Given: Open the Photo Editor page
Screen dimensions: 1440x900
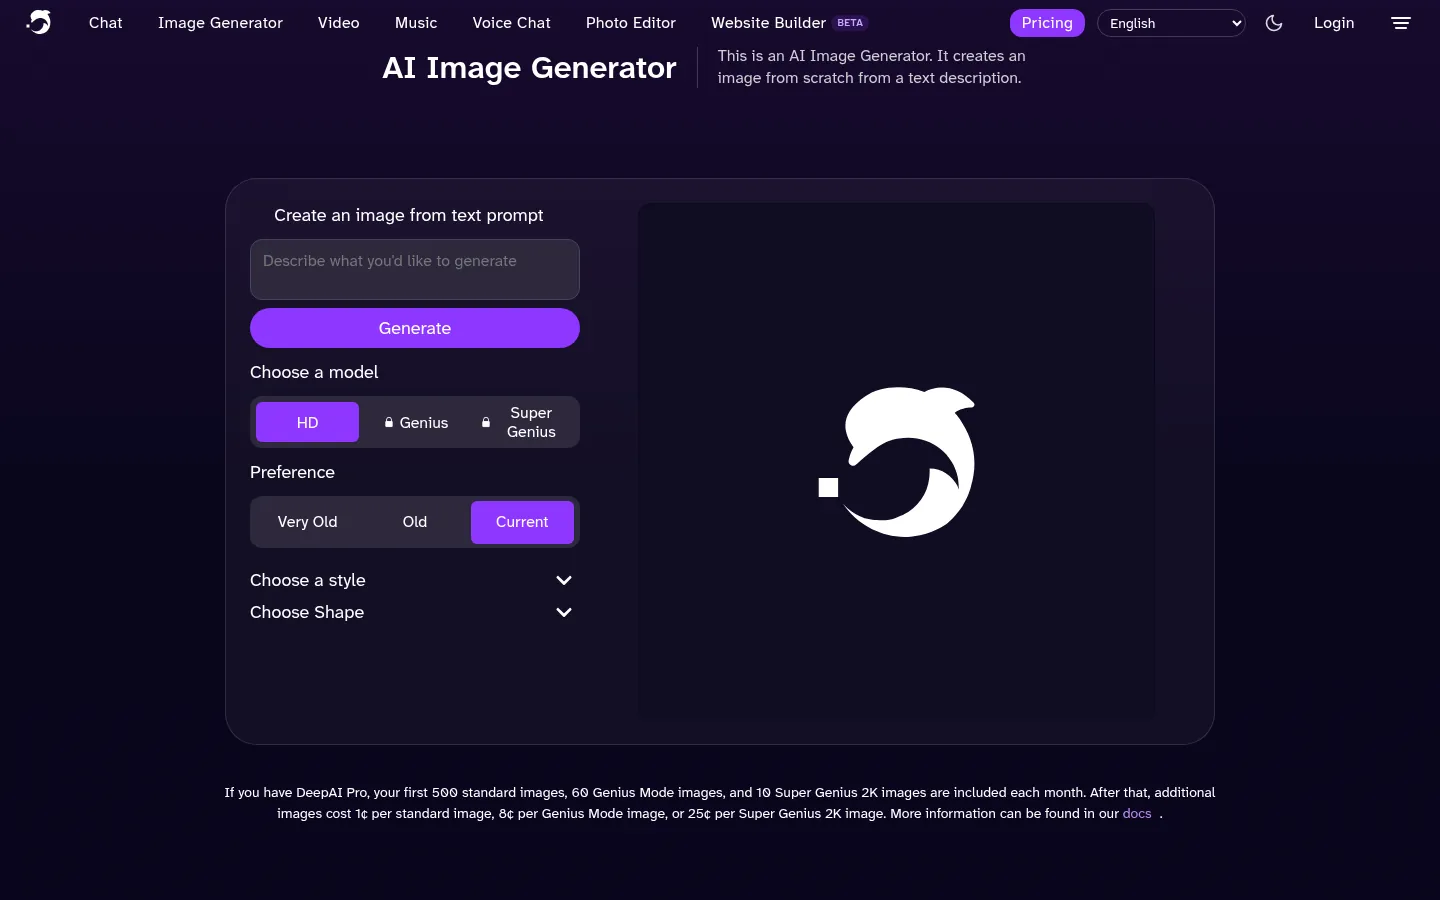Looking at the screenshot, I should tap(631, 23).
